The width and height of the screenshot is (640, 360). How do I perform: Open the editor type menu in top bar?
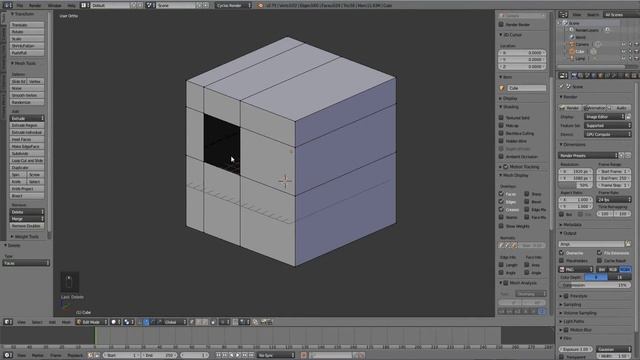(8, 5)
